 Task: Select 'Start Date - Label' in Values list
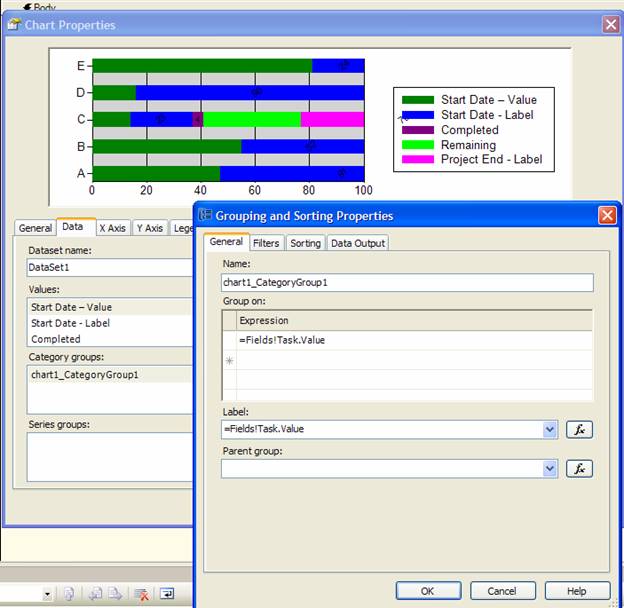[111, 323]
